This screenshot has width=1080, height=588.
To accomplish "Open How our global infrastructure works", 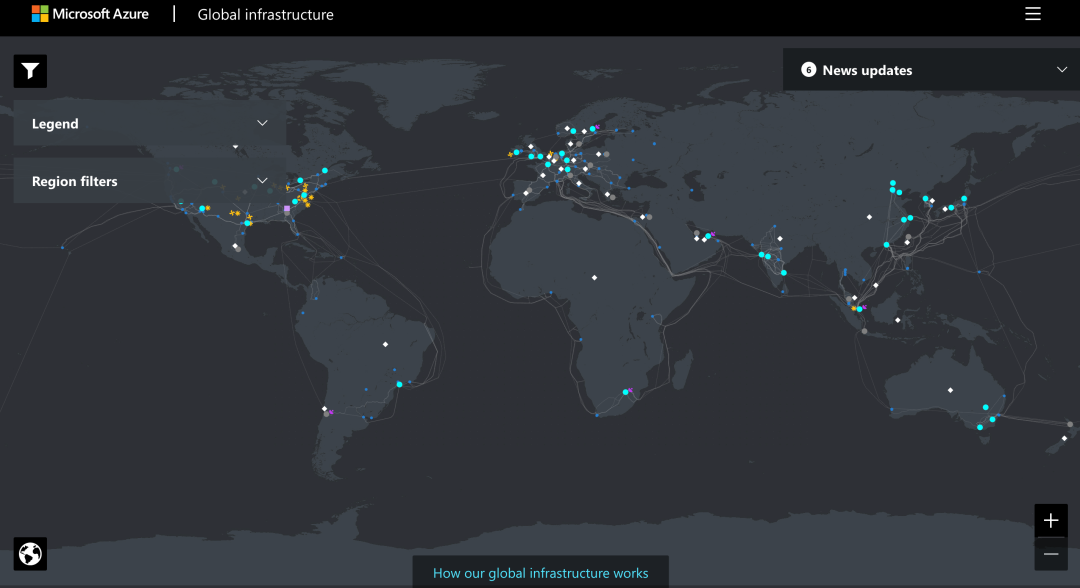I will tap(541, 573).
